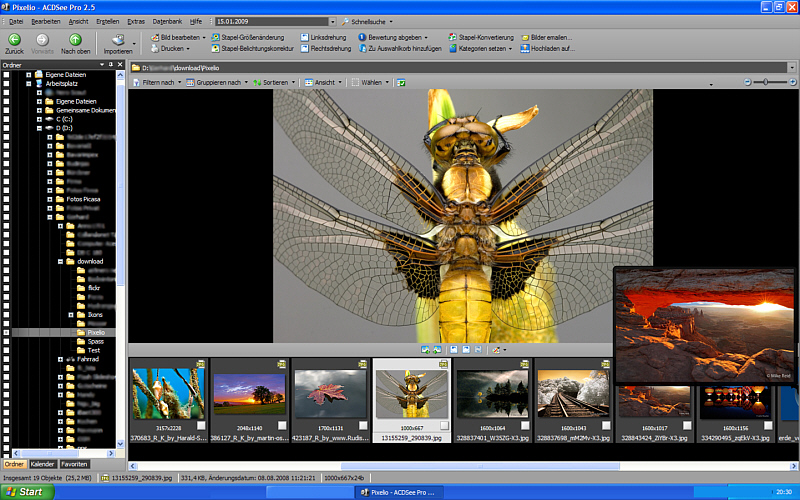Open the Sortieren dropdown
Viewport: 800px width, 500px height.
pos(277,82)
